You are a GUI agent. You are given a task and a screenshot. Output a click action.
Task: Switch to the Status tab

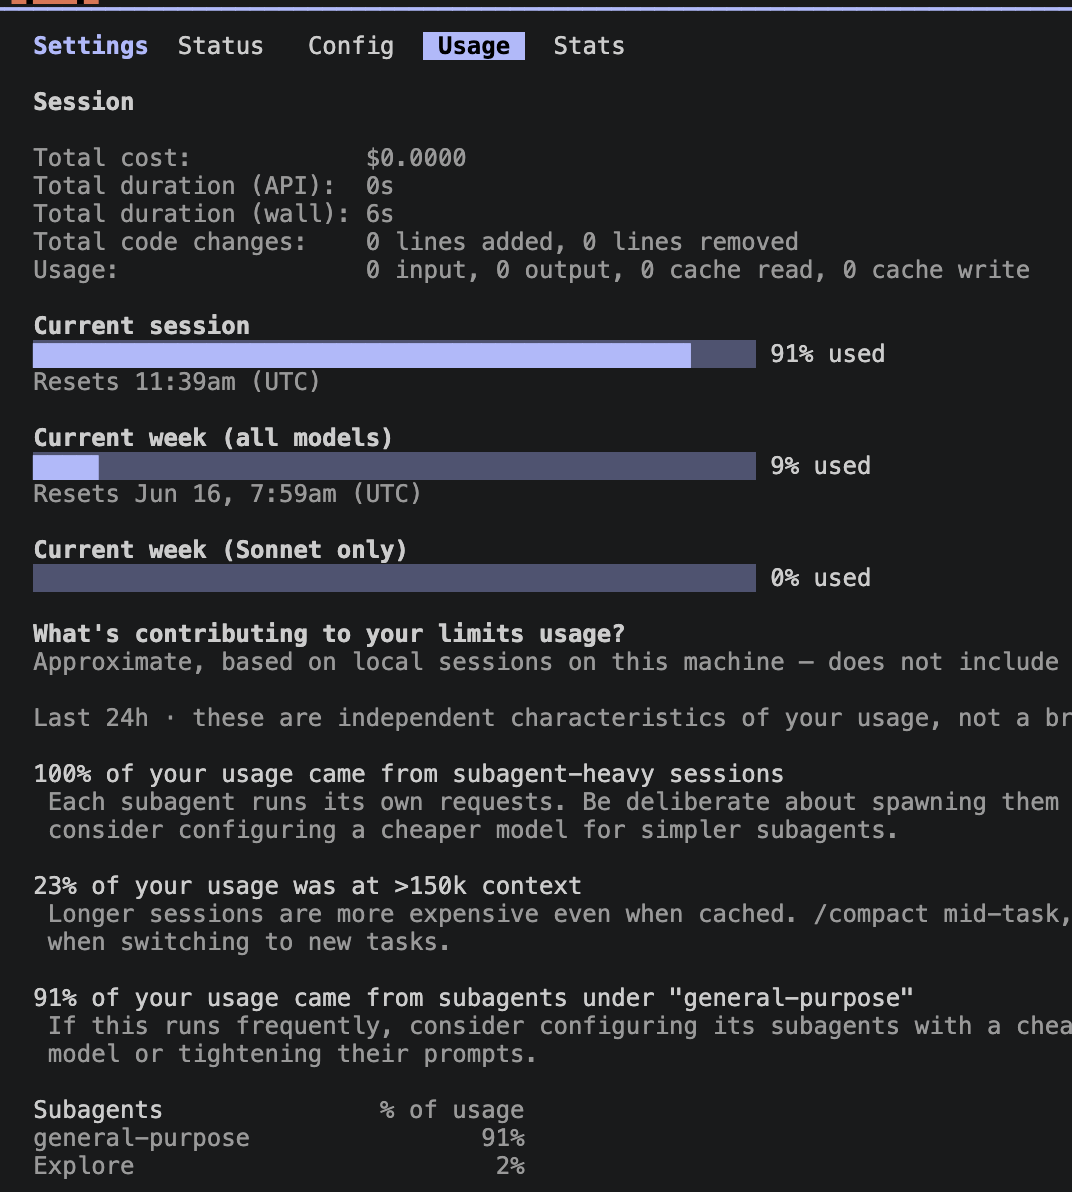(x=220, y=46)
